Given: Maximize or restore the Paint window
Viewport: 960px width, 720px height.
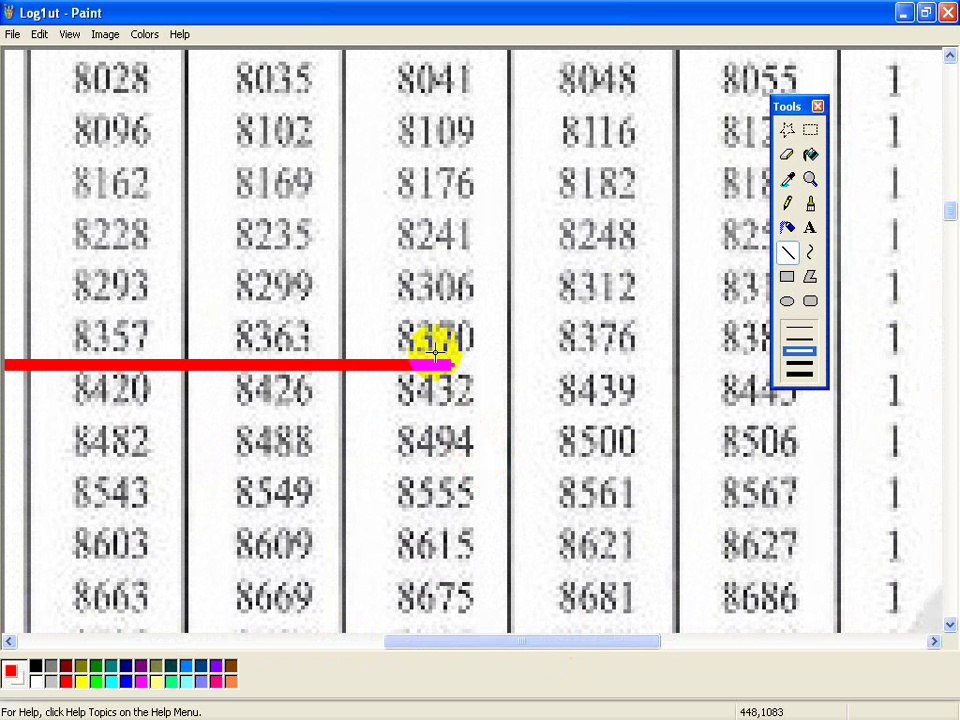Looking at the screenshot, I should pos(926,12).
